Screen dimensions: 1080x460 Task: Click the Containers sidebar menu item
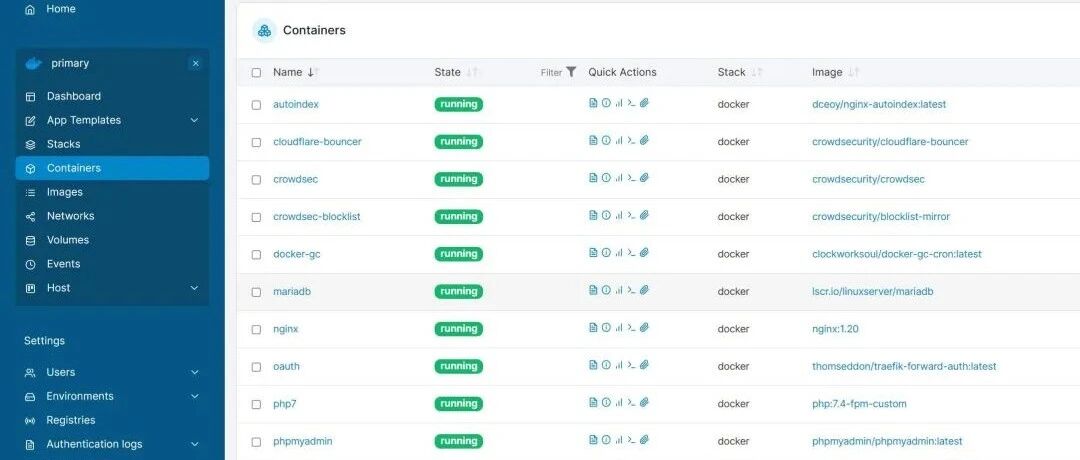112,168
